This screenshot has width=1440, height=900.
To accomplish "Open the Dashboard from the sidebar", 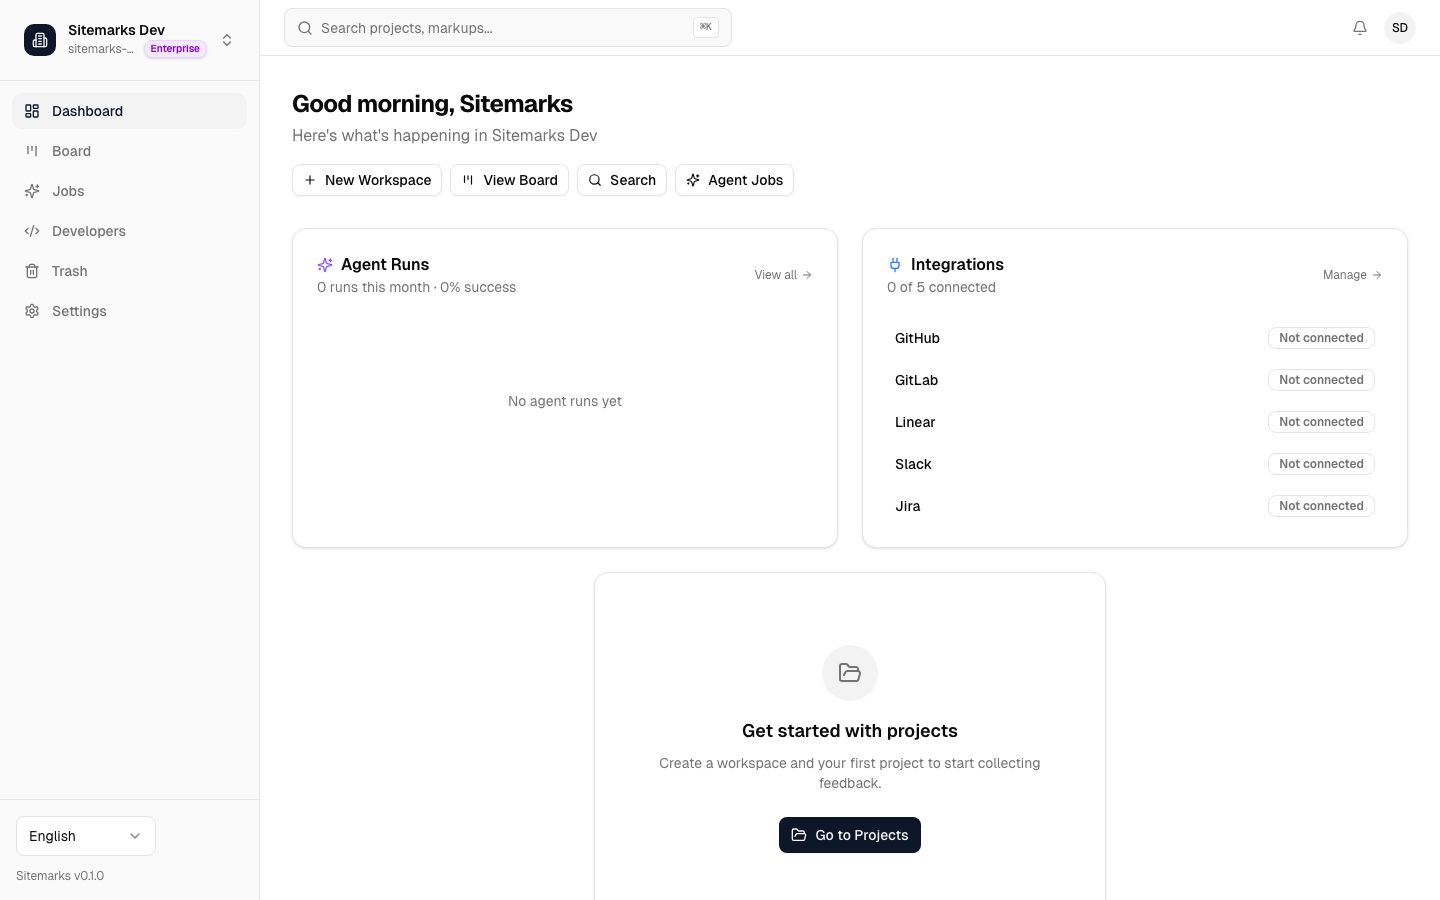I will click(87, 111).
